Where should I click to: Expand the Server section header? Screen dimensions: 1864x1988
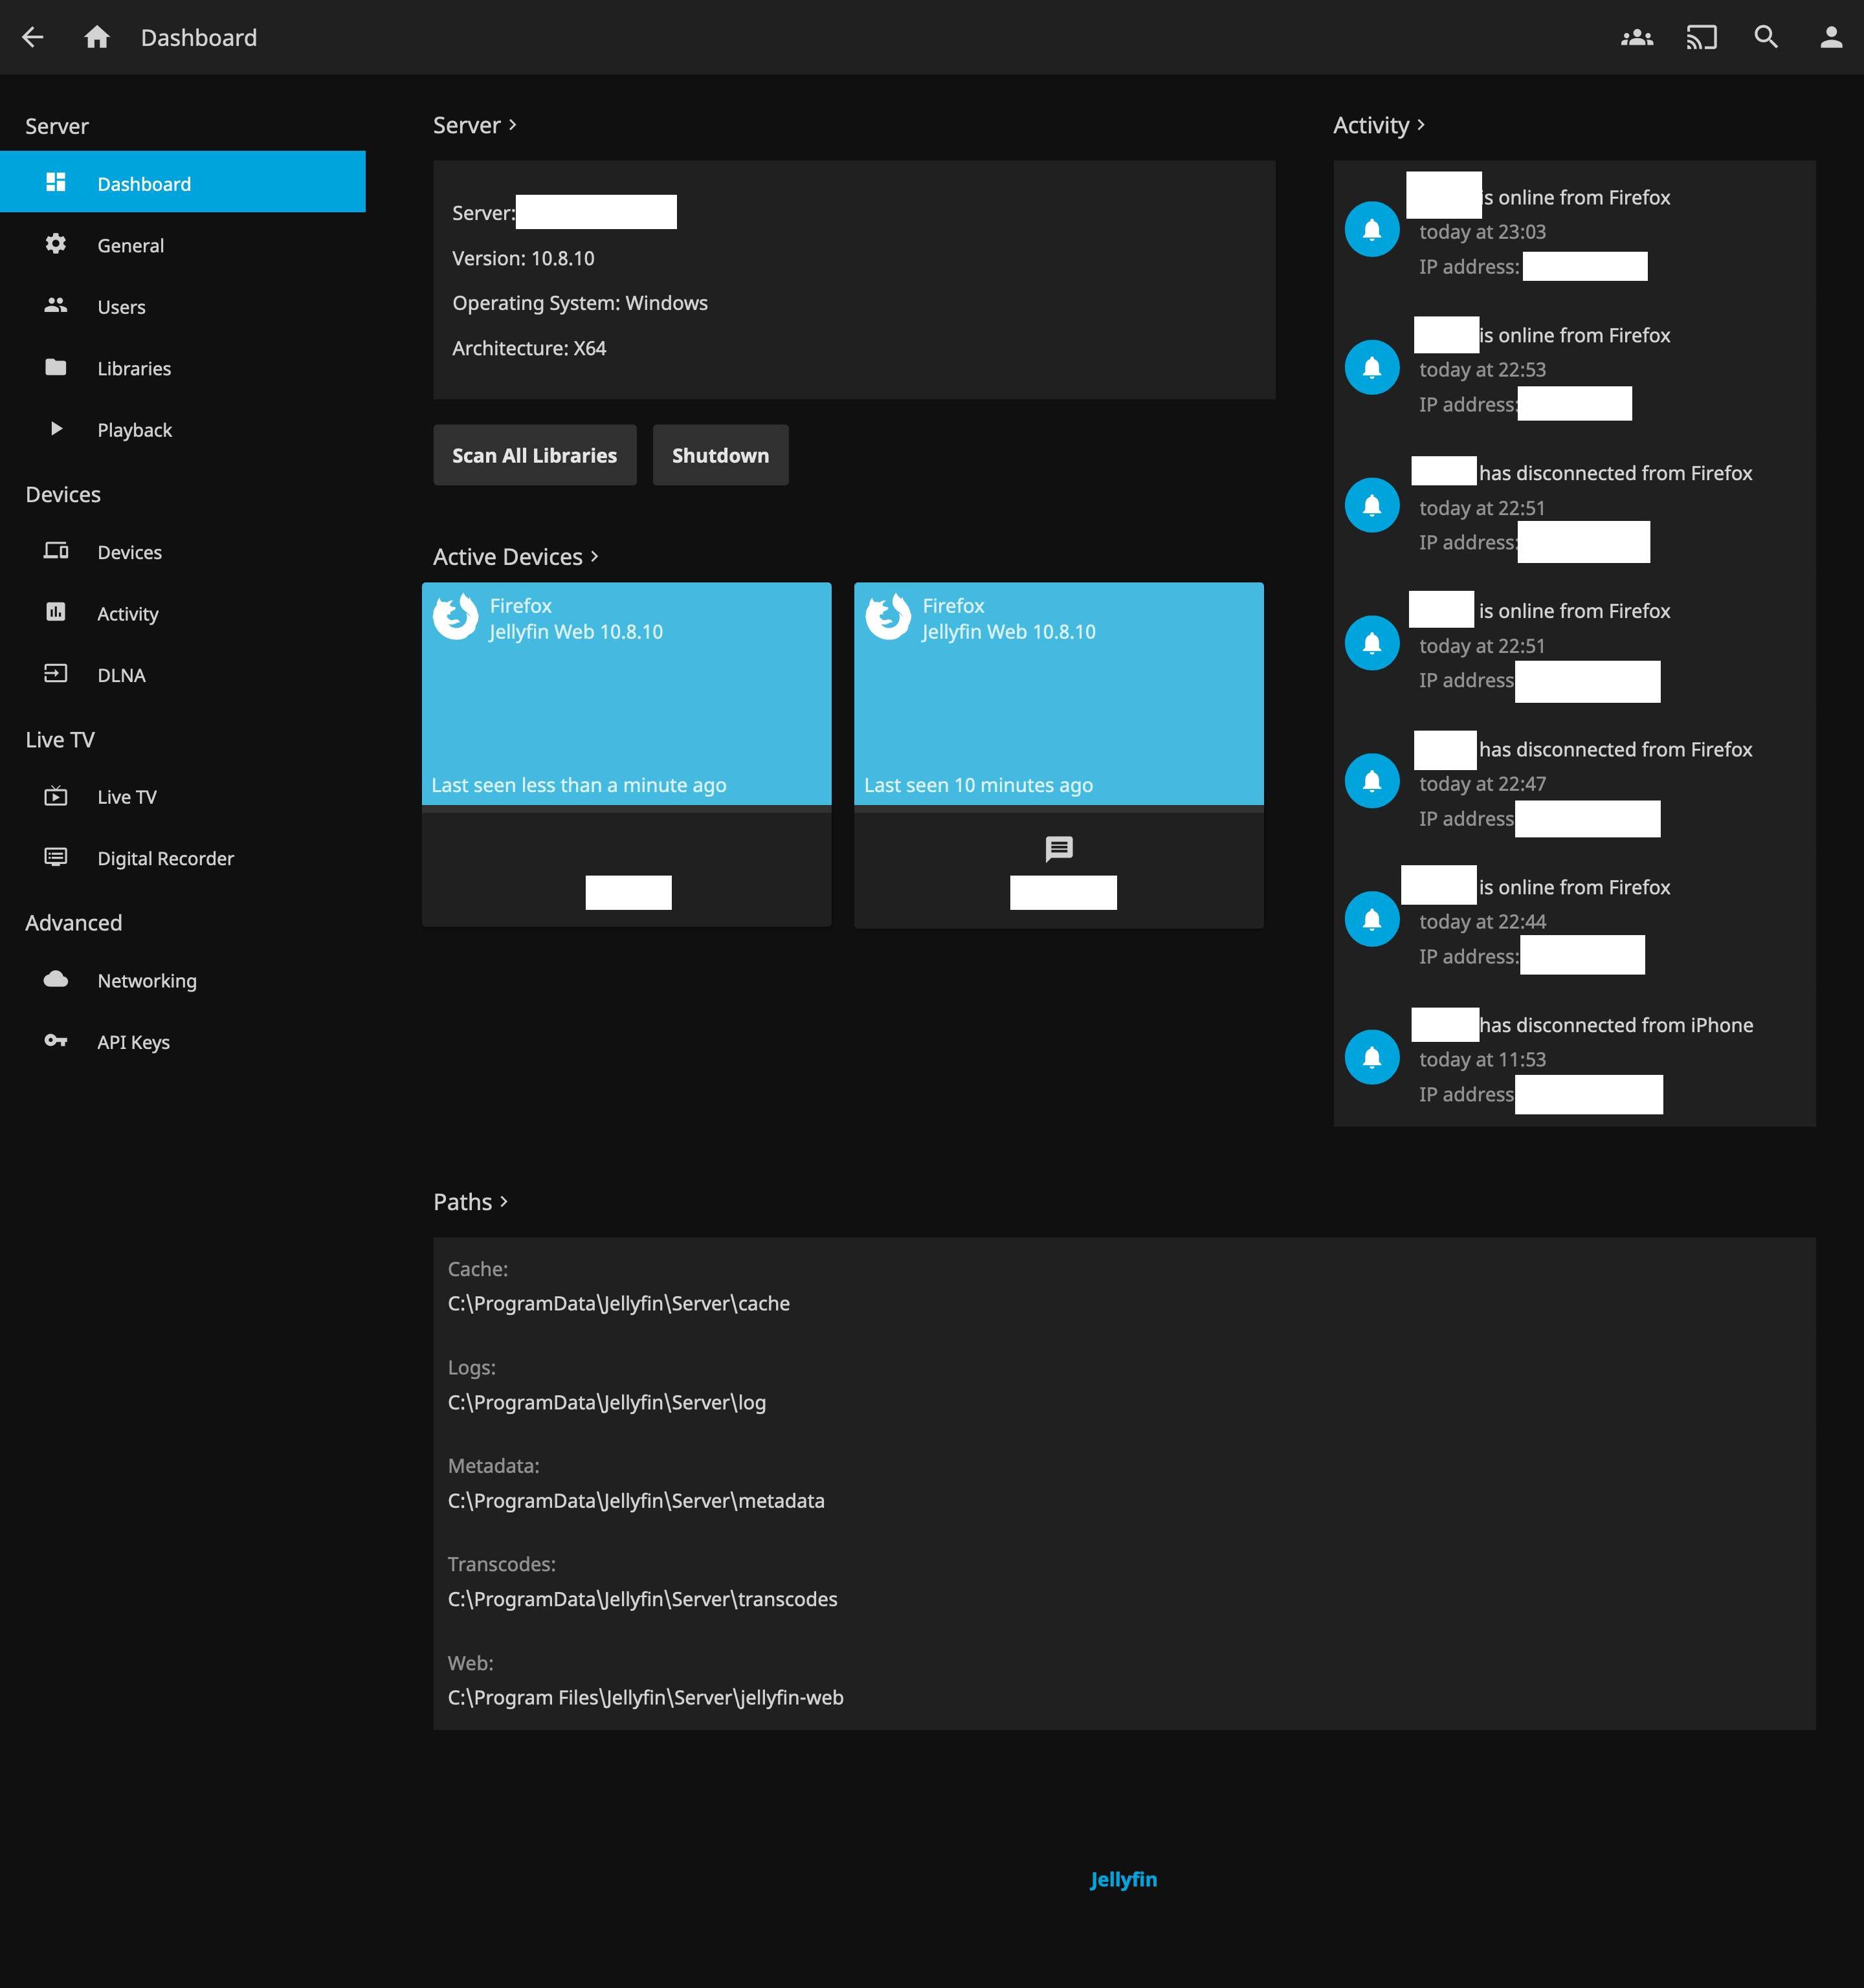(x=474, y=125)
